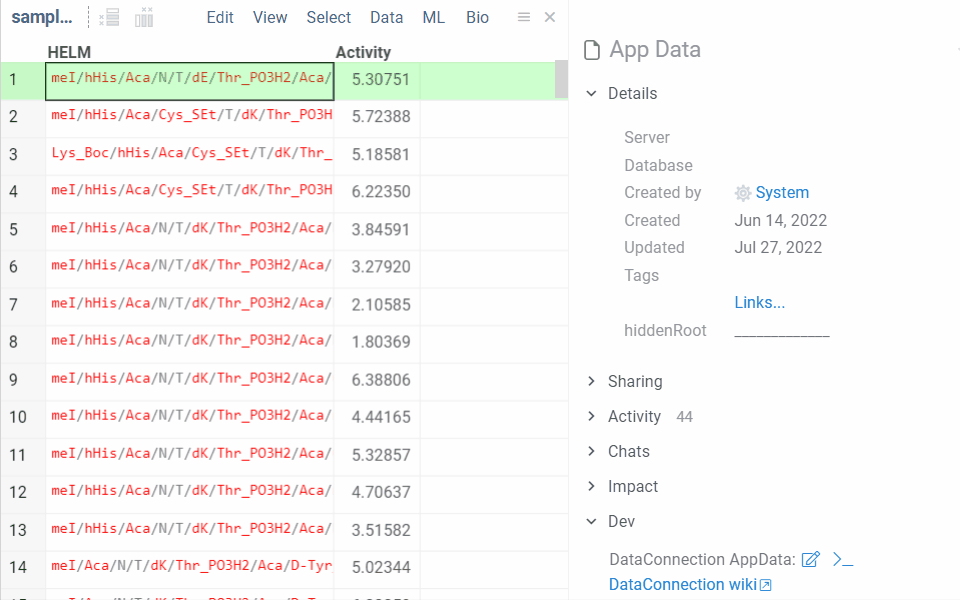The width and height of the screenshot is (960, 600).
Task: Open the hamburger menu above the table
Action: 522,16
